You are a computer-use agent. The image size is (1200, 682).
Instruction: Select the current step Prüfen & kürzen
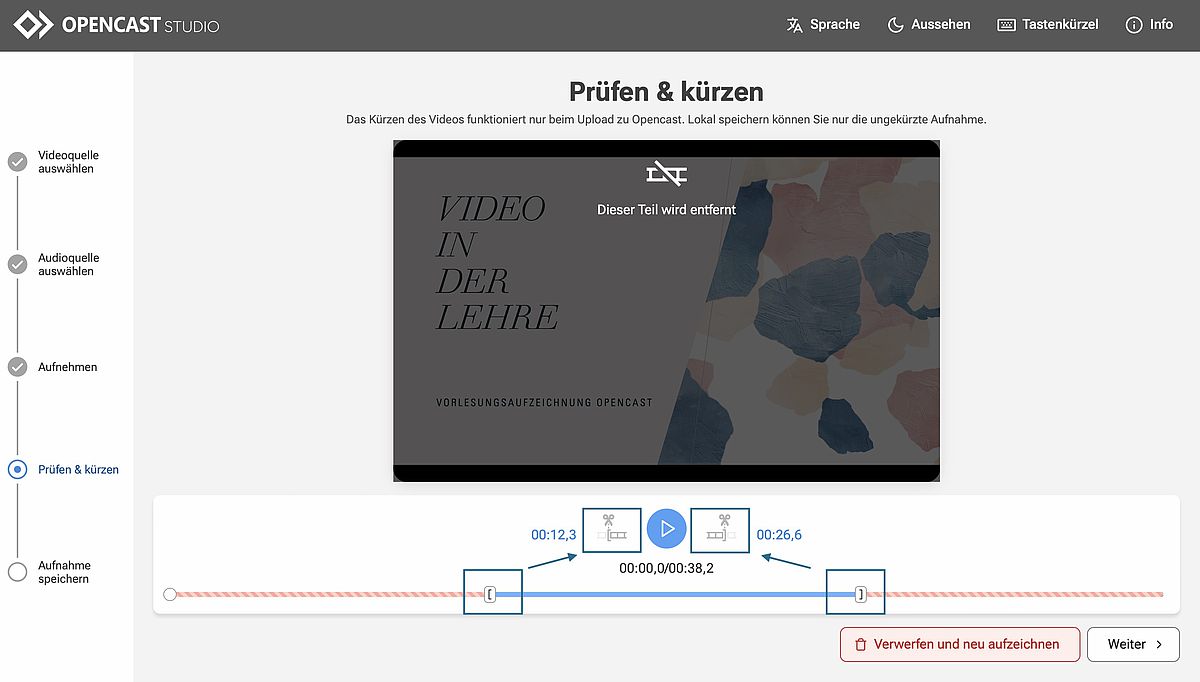click(78, 469)
